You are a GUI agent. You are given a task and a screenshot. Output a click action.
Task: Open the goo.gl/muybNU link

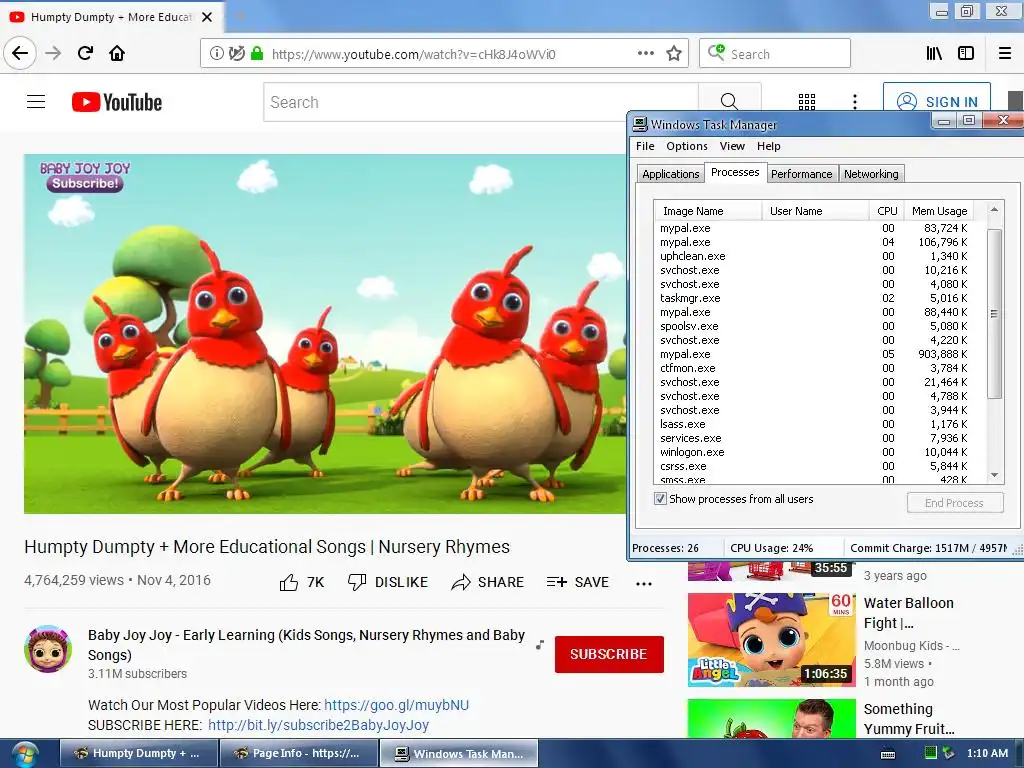396,705
